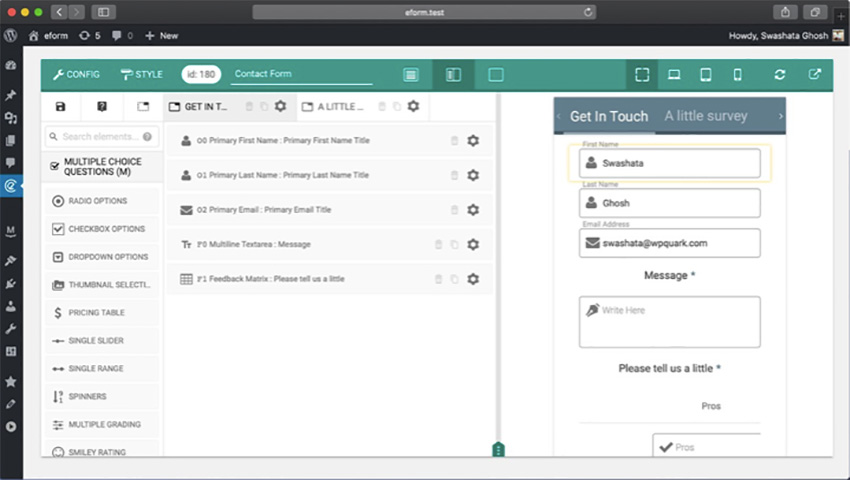This screenshot has height=480, width=850.
Task: Select split builder and preview layout icon
Action: click(453, 75)
